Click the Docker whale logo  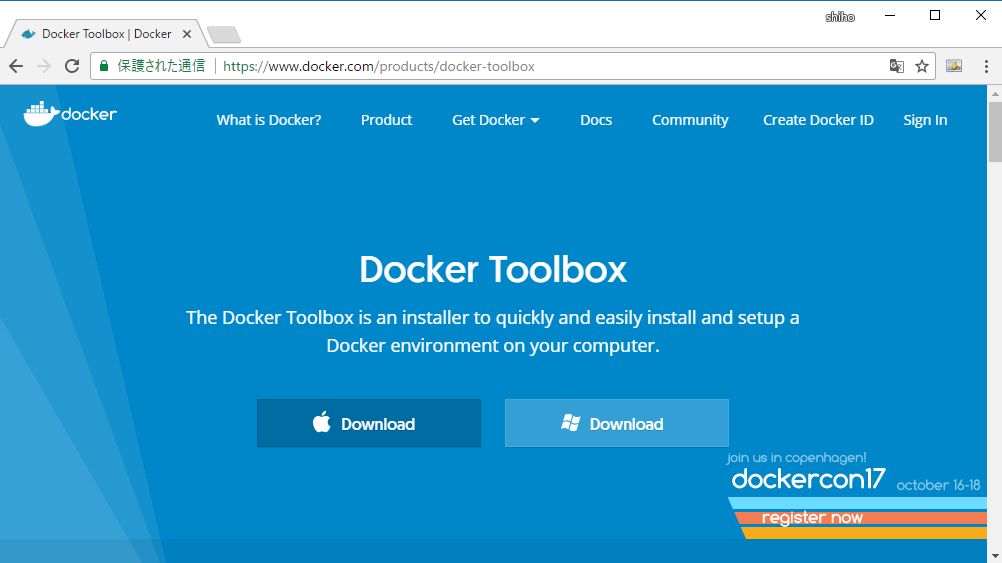(70, 114)
